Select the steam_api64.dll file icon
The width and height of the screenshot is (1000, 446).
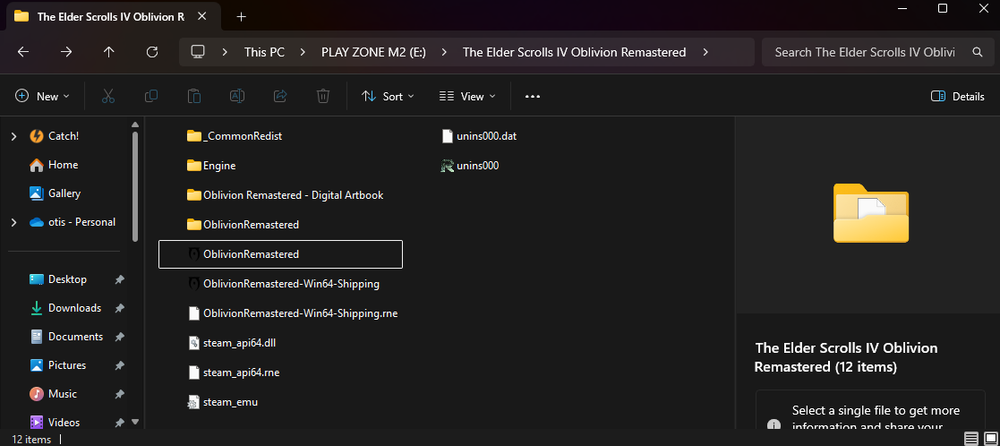[195, 343]
